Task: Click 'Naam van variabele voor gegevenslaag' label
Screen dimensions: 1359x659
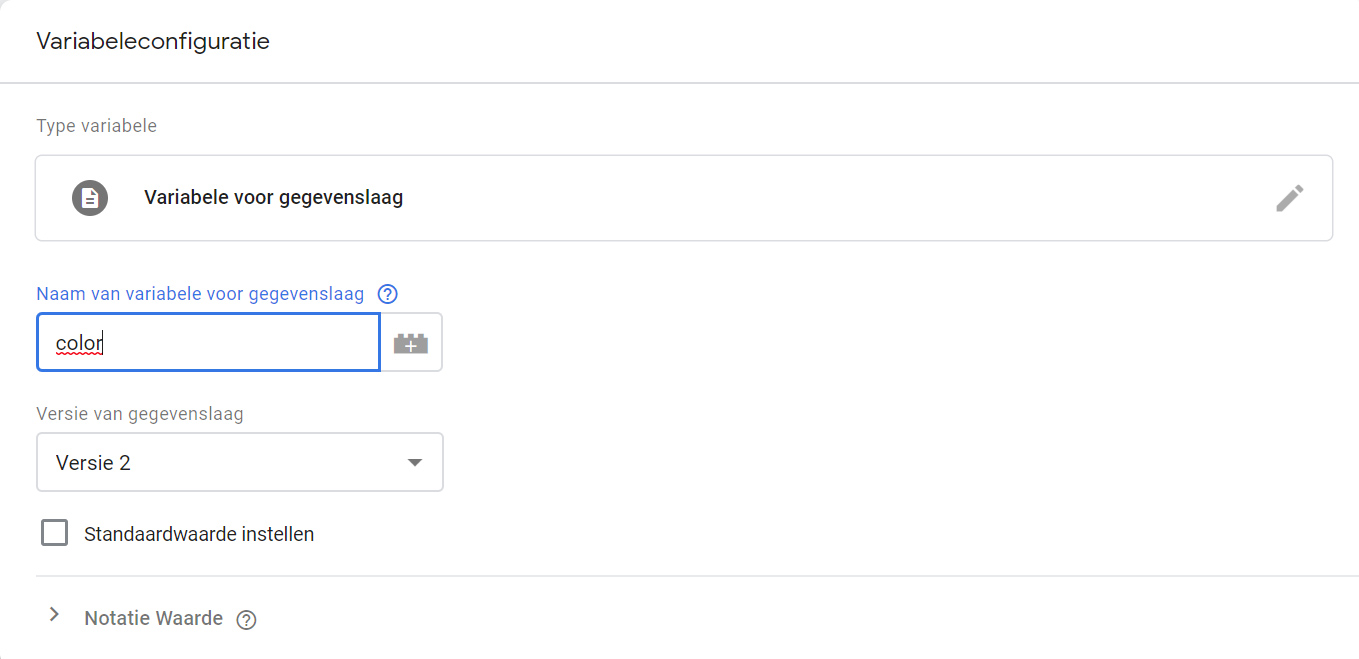Action: coord(200,294)
